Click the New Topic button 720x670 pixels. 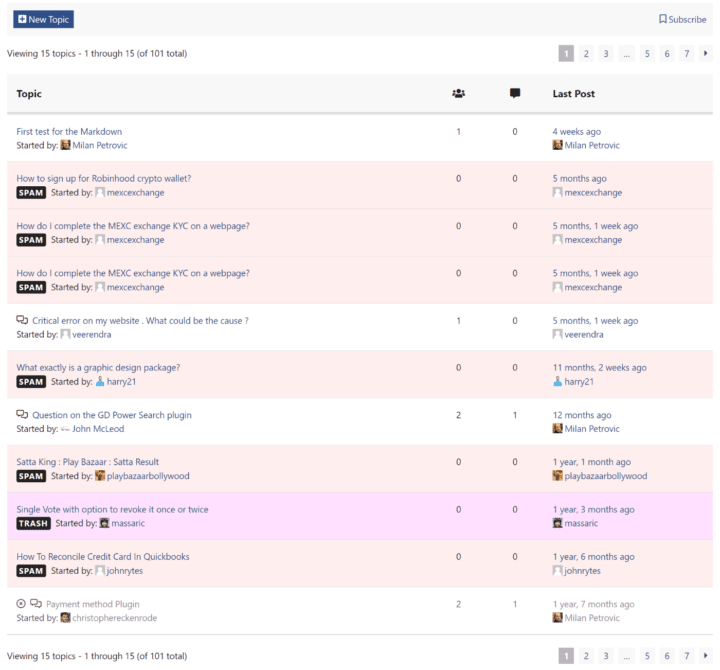coord(43,19)
